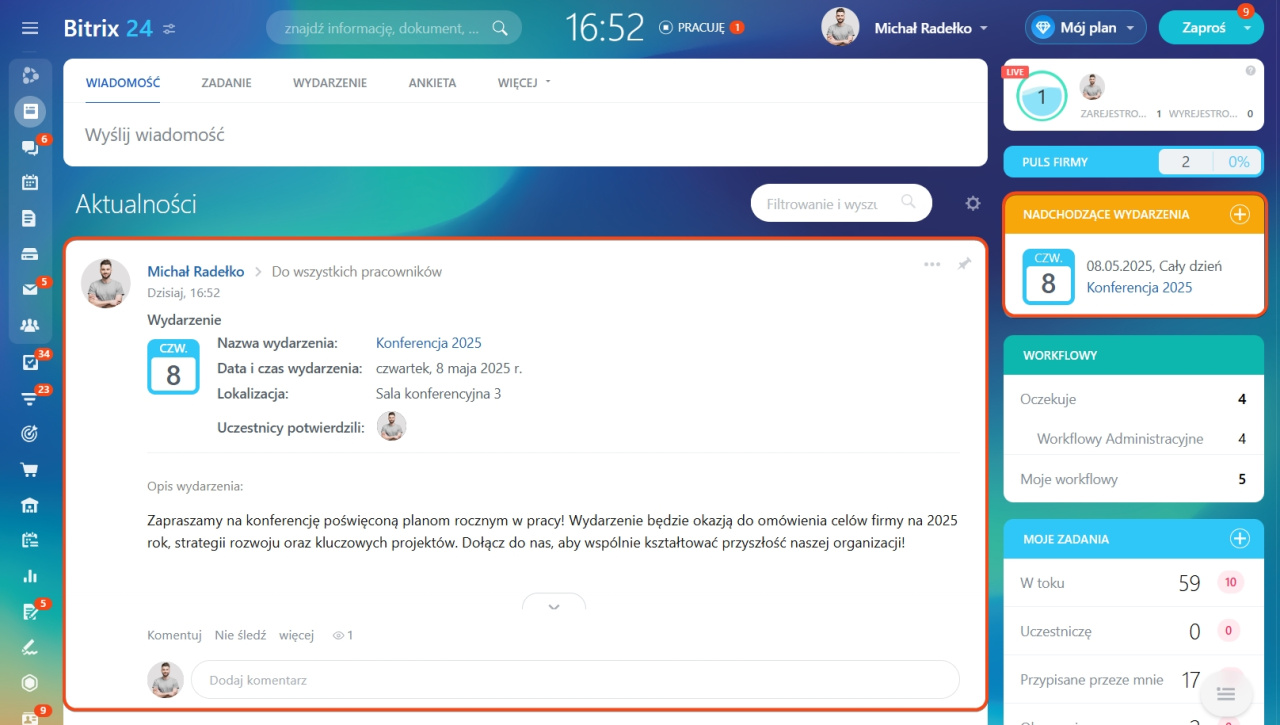Click the views eye counter under post
This screenshot has width=1280, height=725.
click(343, 635)
